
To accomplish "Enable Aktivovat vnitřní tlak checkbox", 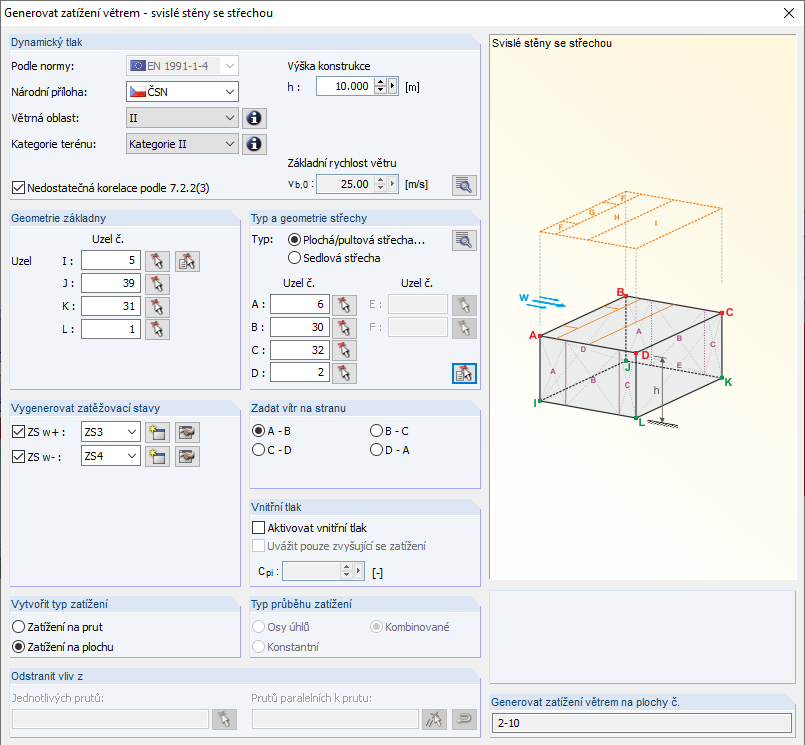I will click(x=258, y=528).
